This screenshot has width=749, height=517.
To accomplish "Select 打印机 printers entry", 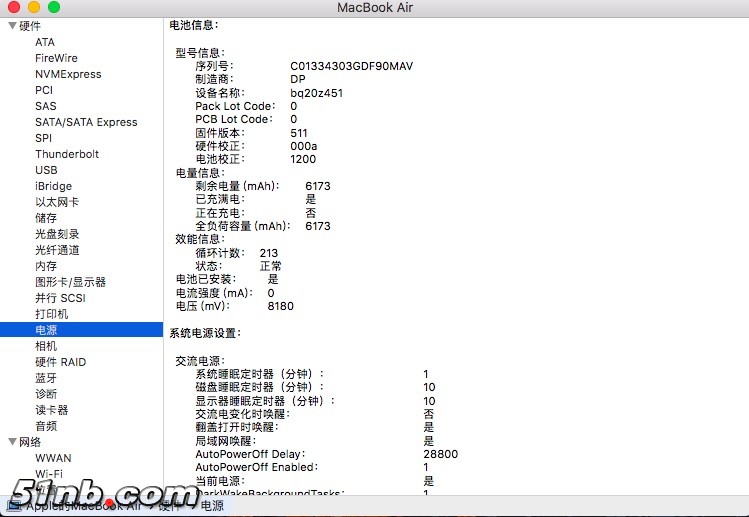I will pos(52,314).
